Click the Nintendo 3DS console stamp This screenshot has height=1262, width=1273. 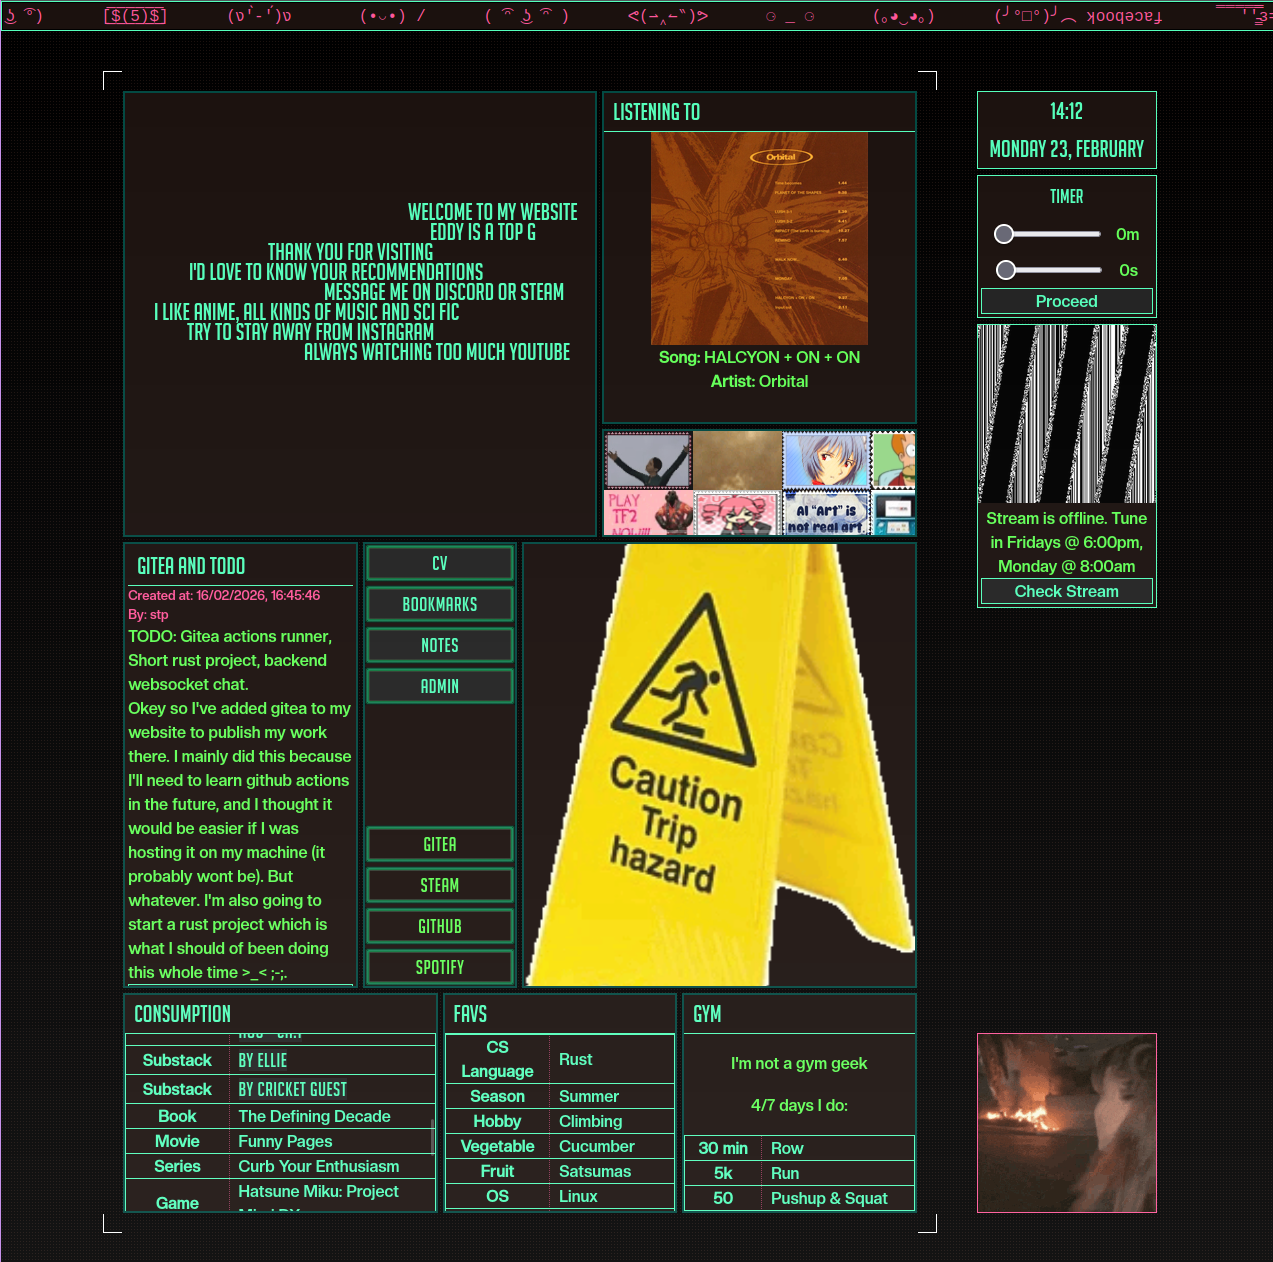(x=894, y=513)
